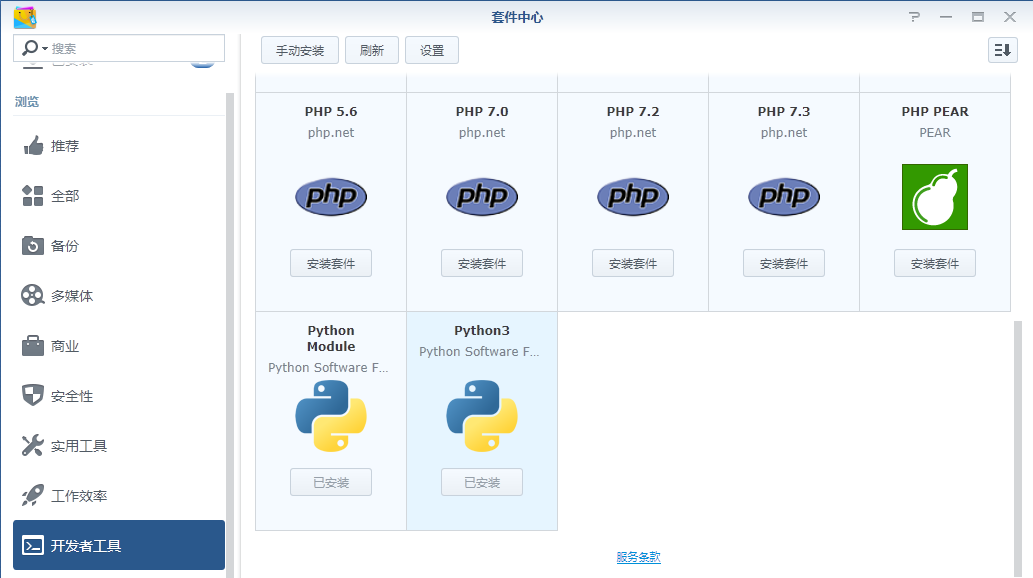Open the Python Module package logo

331,416
